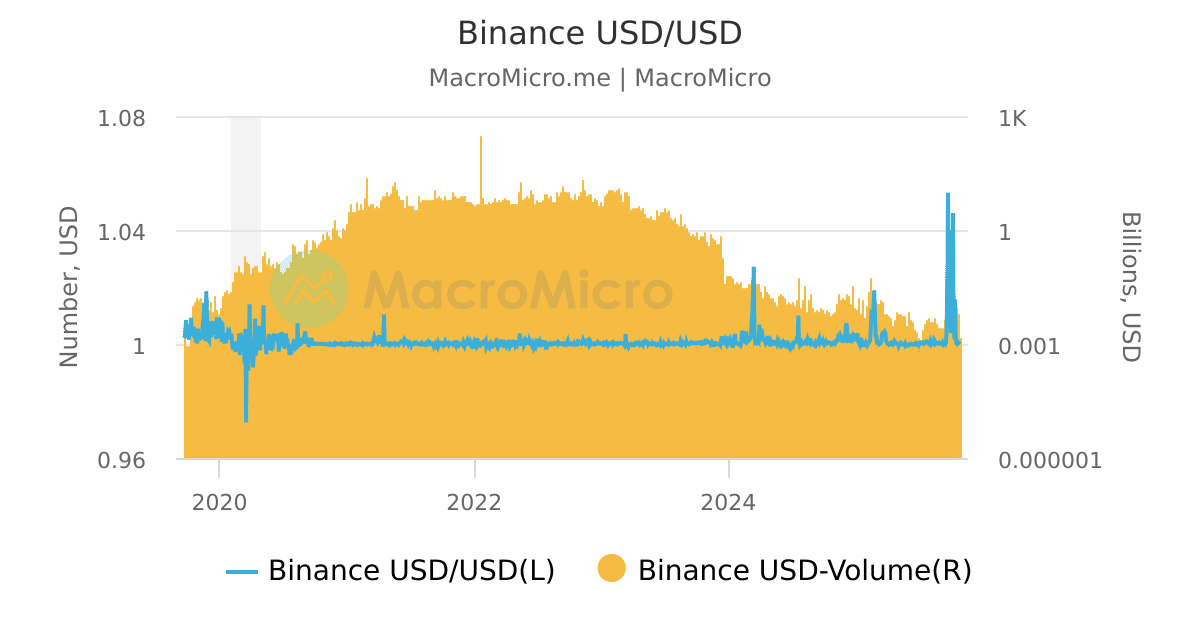The image size is (1200, 630).
Task: Click the right axis title Billions, USD
Action: [x=1130, y=287]
